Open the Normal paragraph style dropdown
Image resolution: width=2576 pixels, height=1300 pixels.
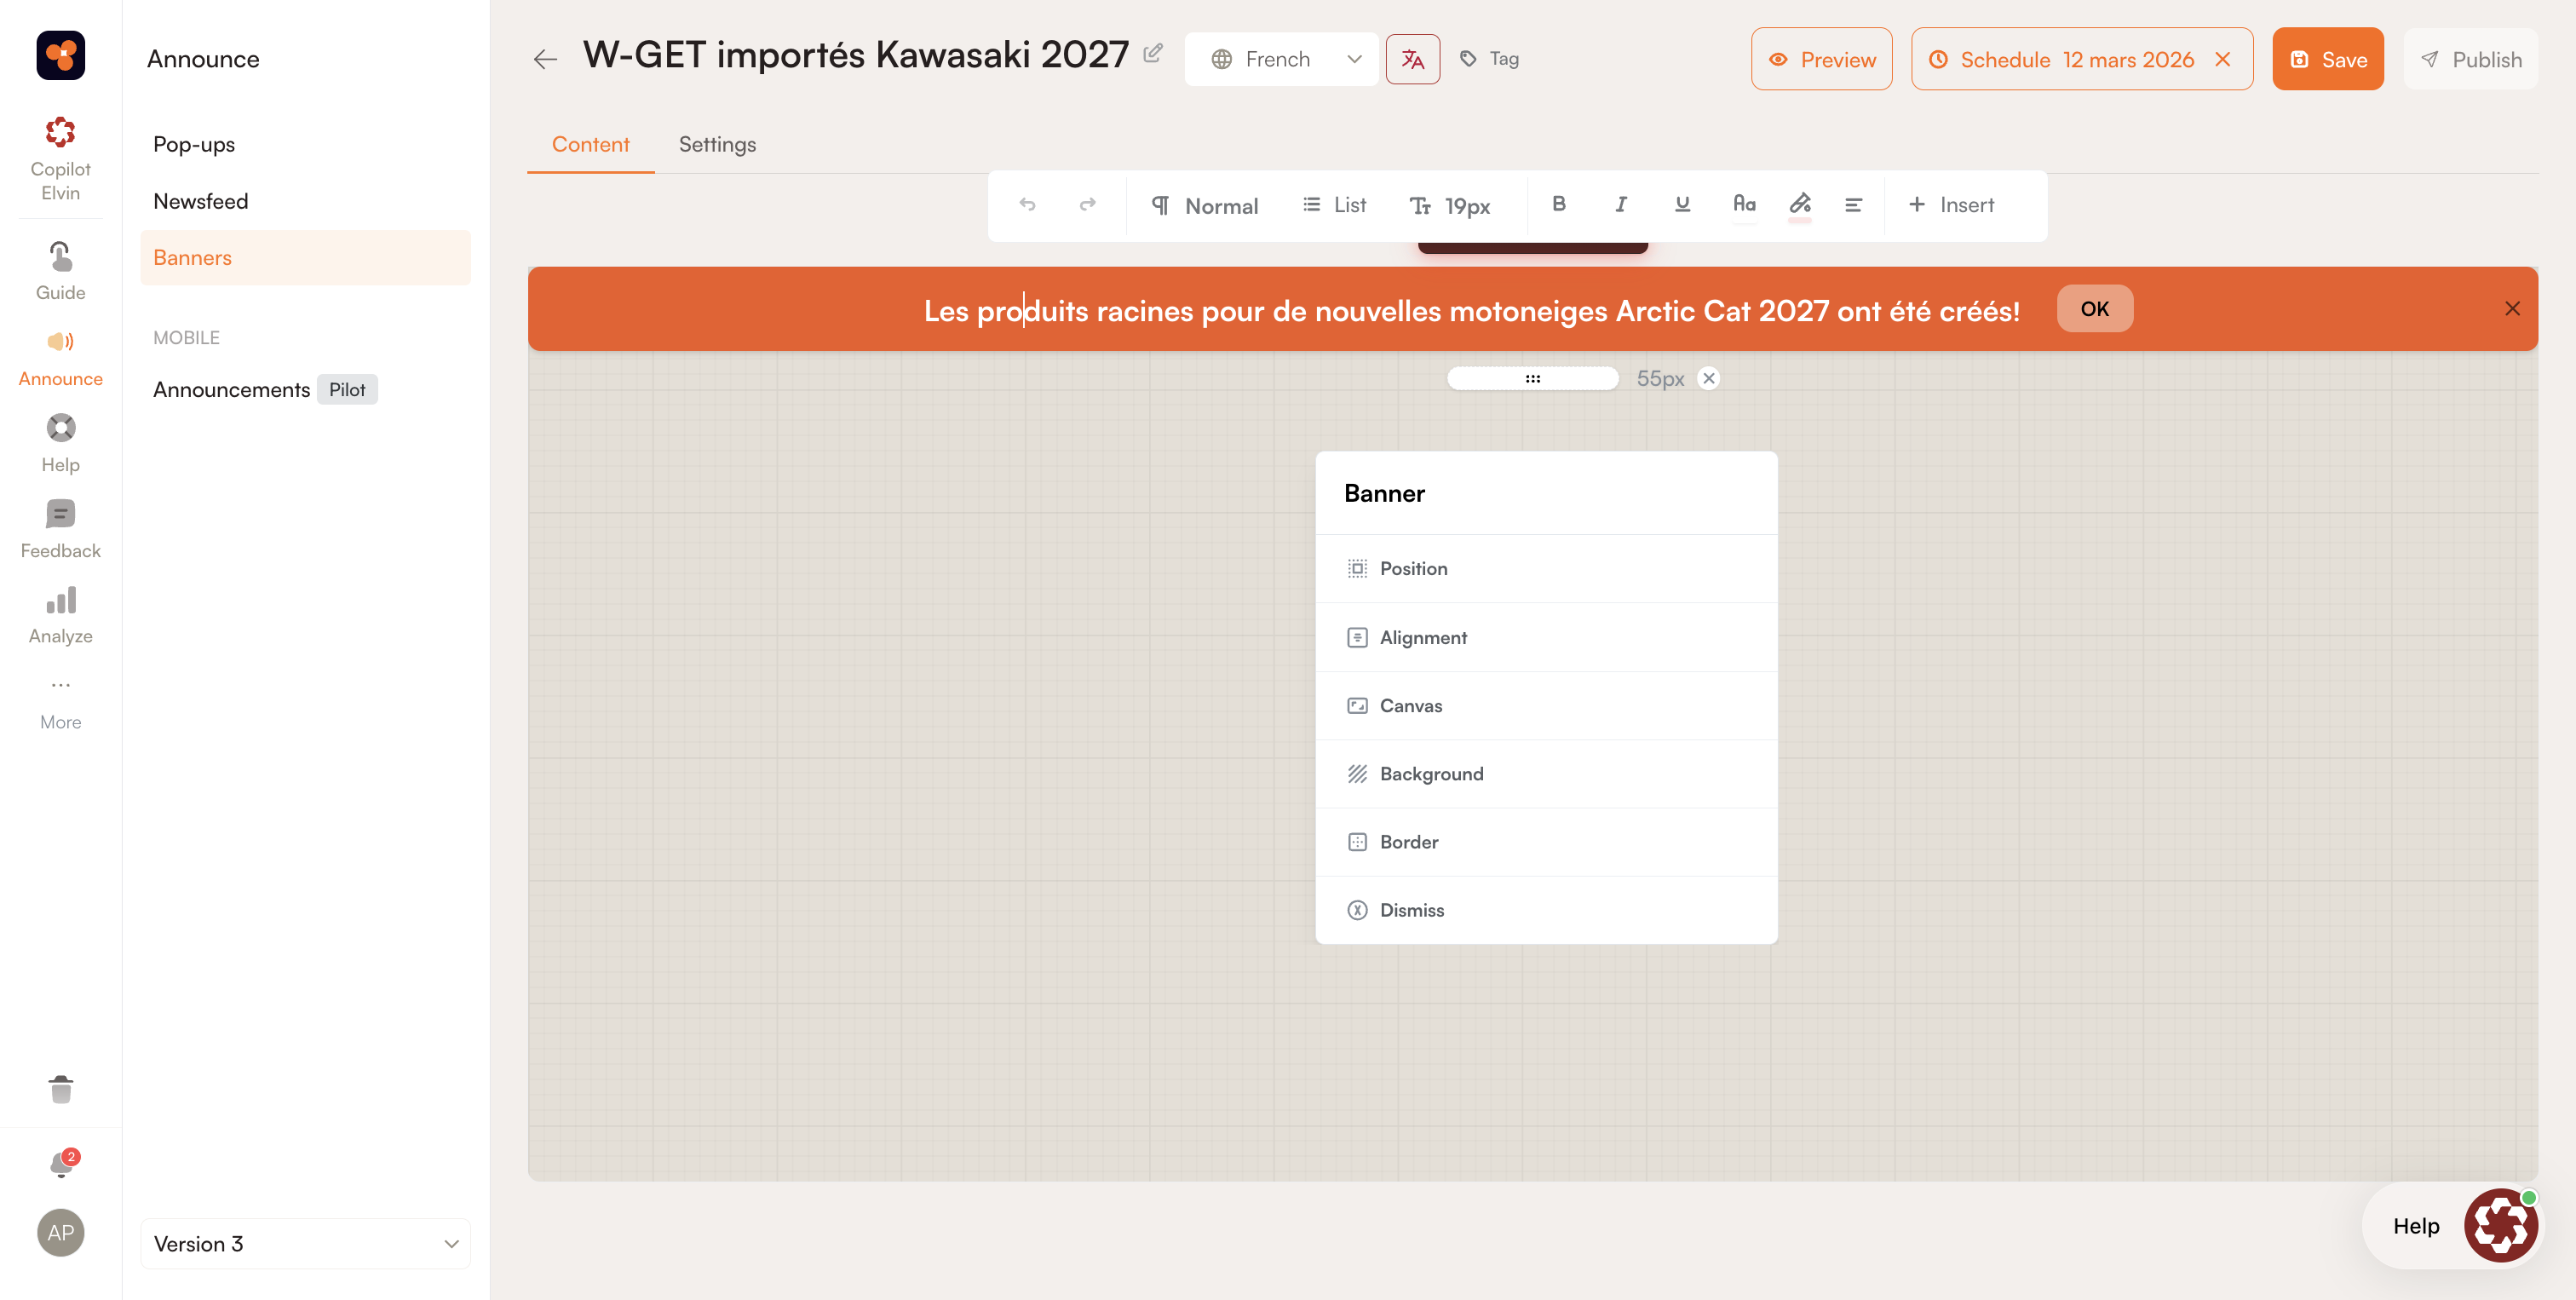coord(1205,206)
